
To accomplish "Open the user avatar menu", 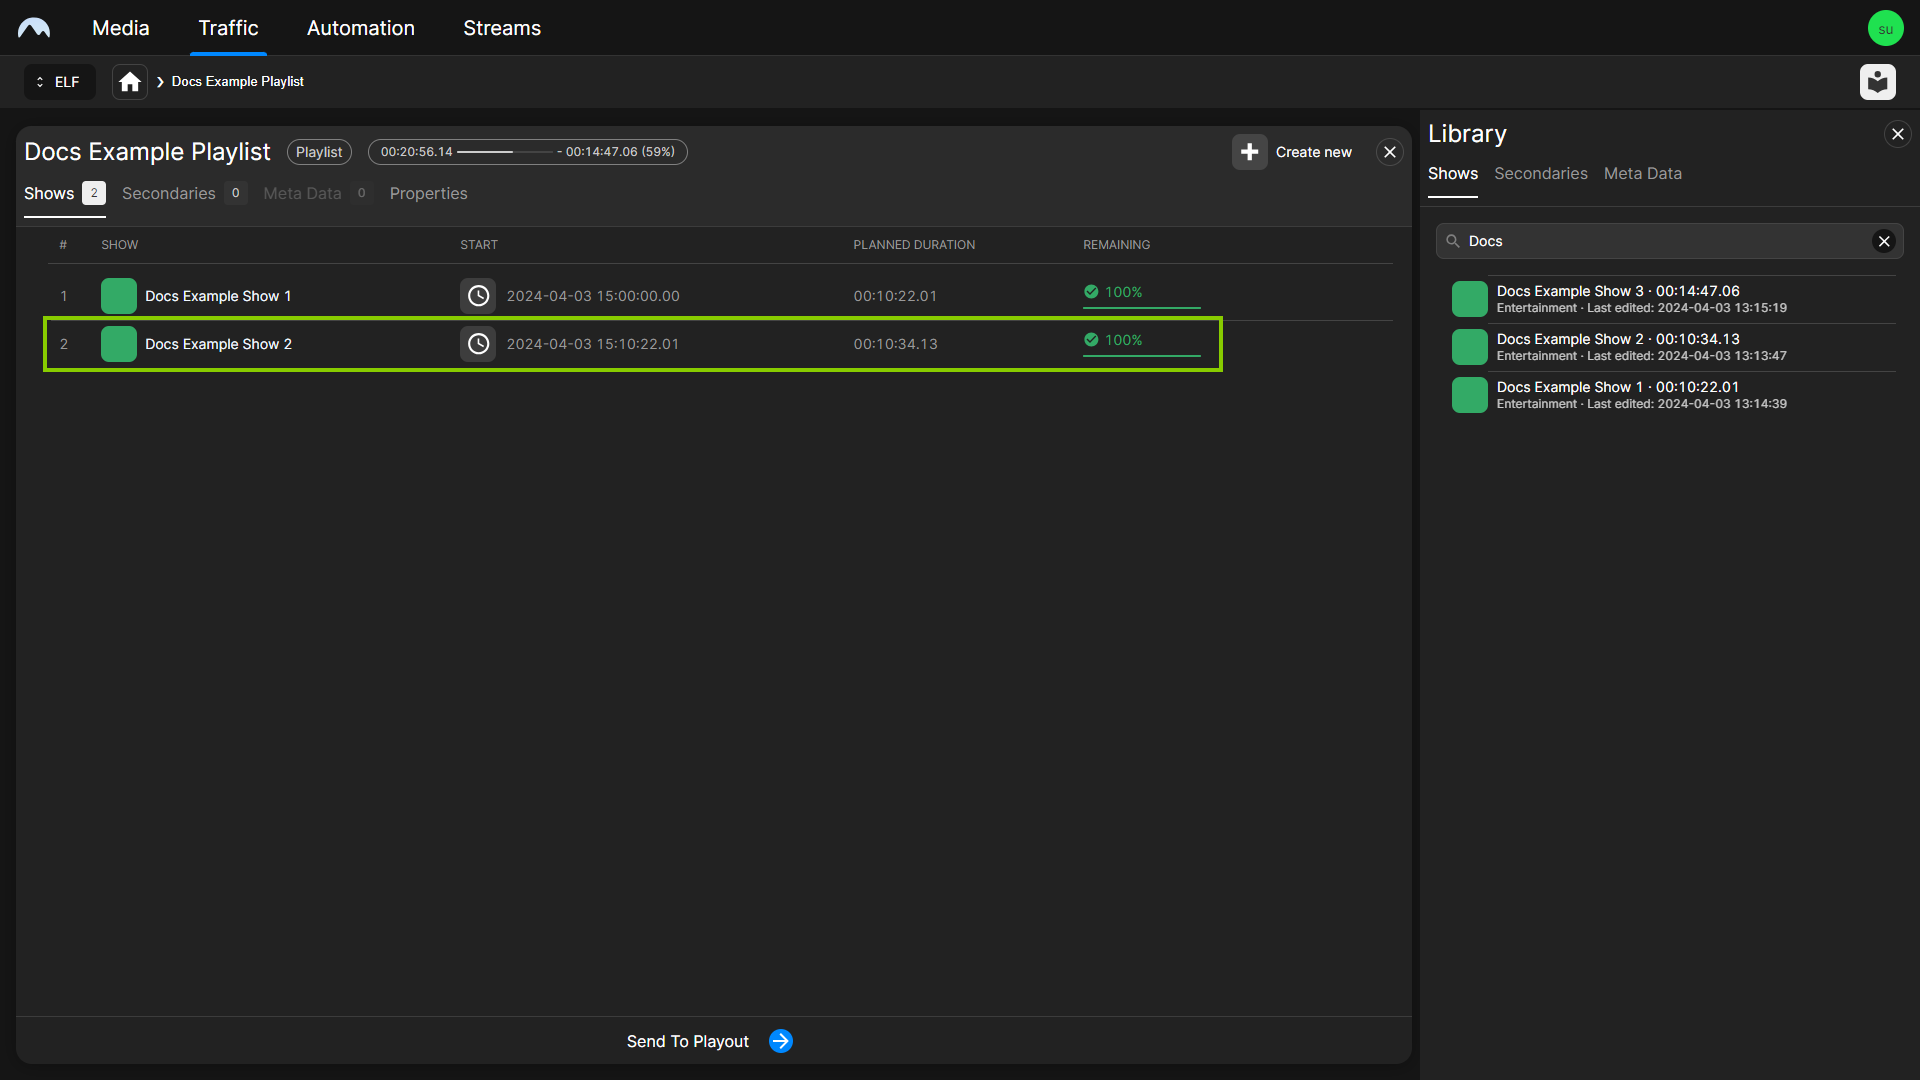I will click(x=1885, y=28).
